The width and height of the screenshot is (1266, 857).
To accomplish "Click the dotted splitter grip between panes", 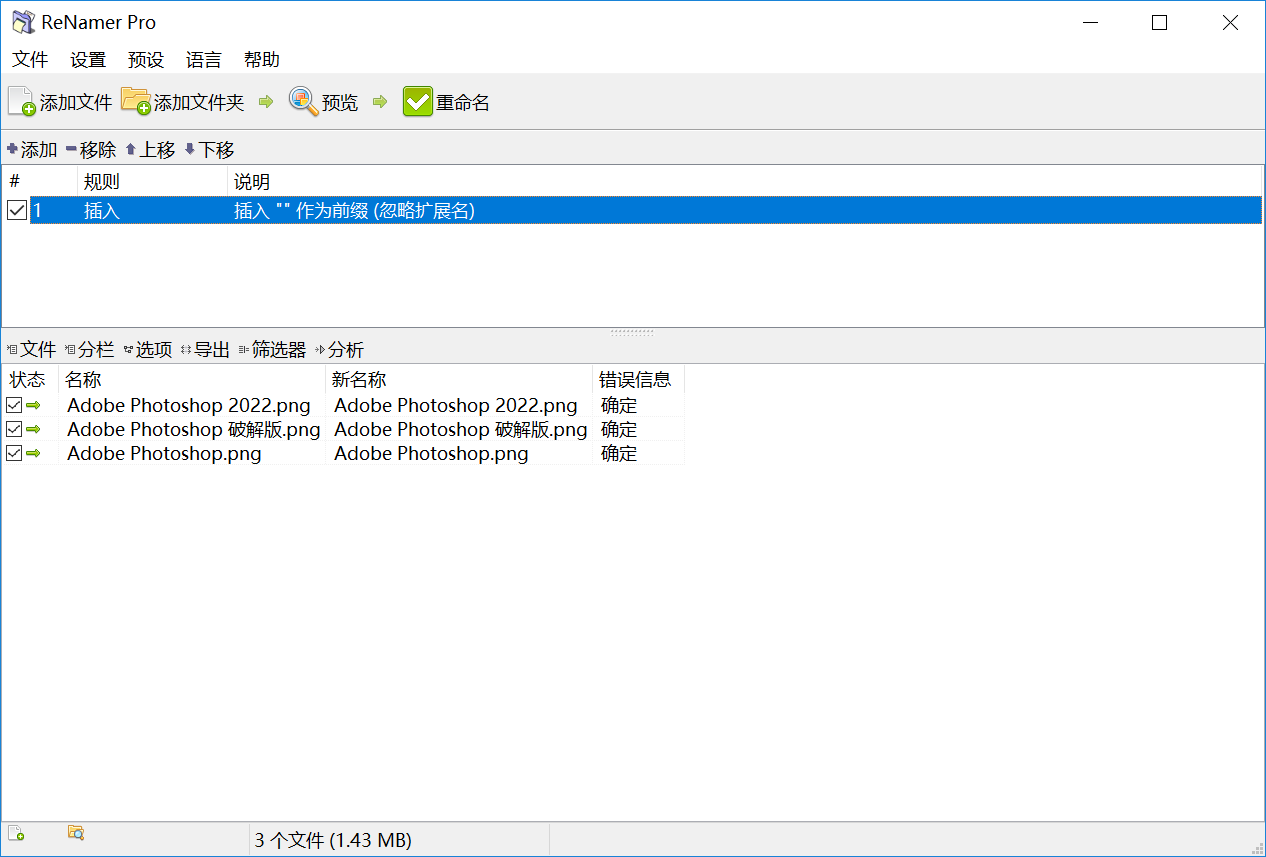I will [632, 331].
